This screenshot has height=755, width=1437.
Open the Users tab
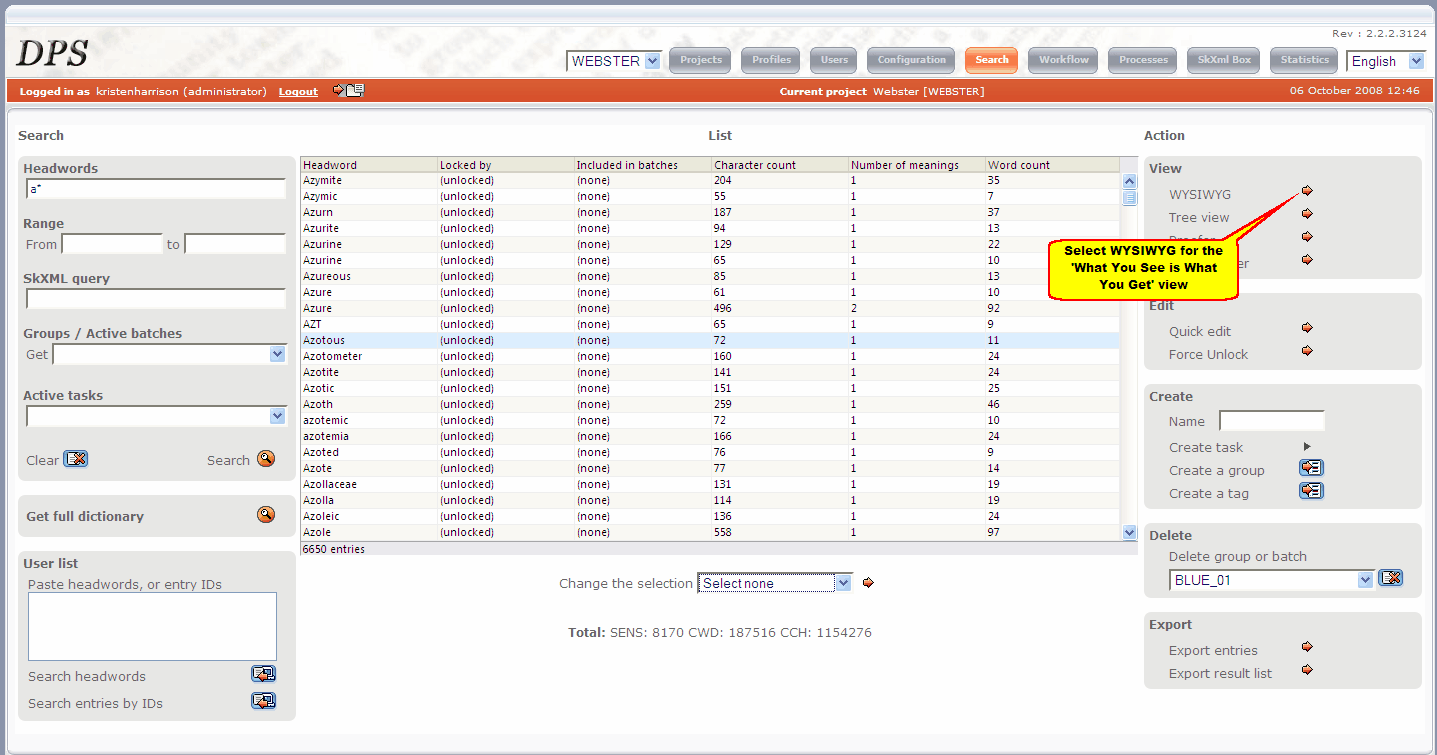tap(834, 60)
